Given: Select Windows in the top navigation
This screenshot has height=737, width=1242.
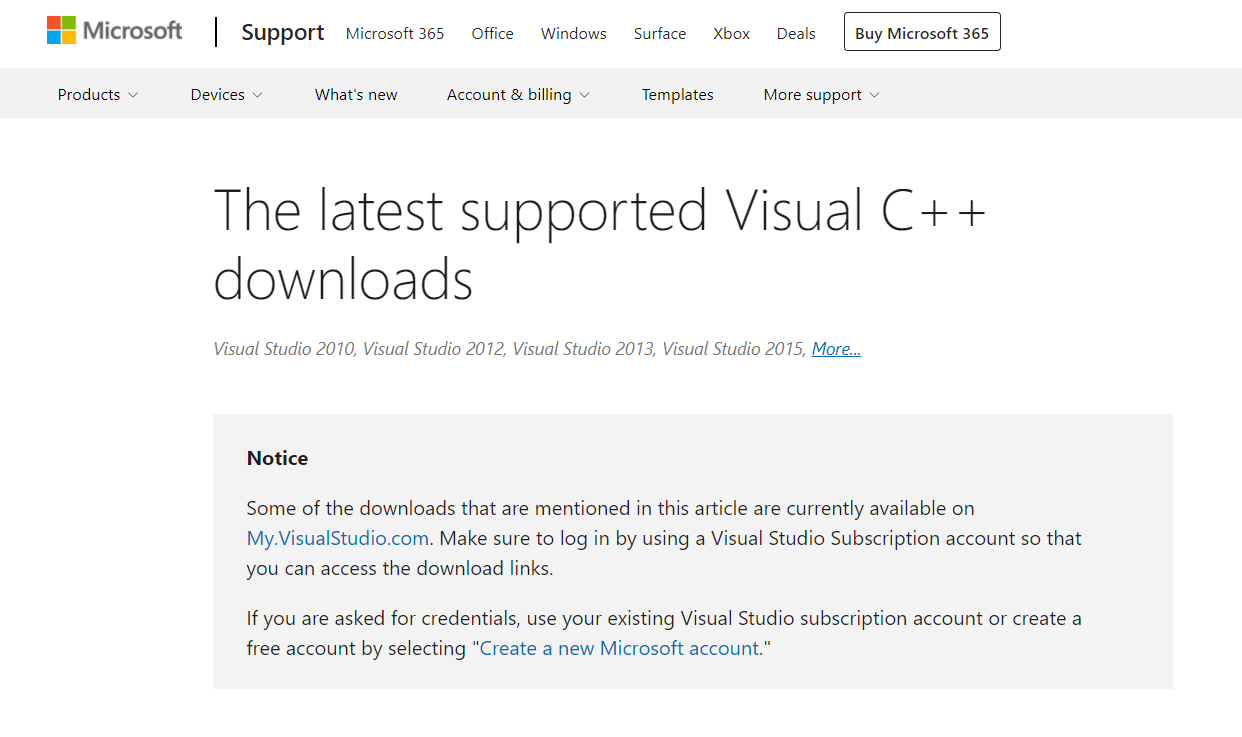Looking at the screenshot, I should coord(574,33).
